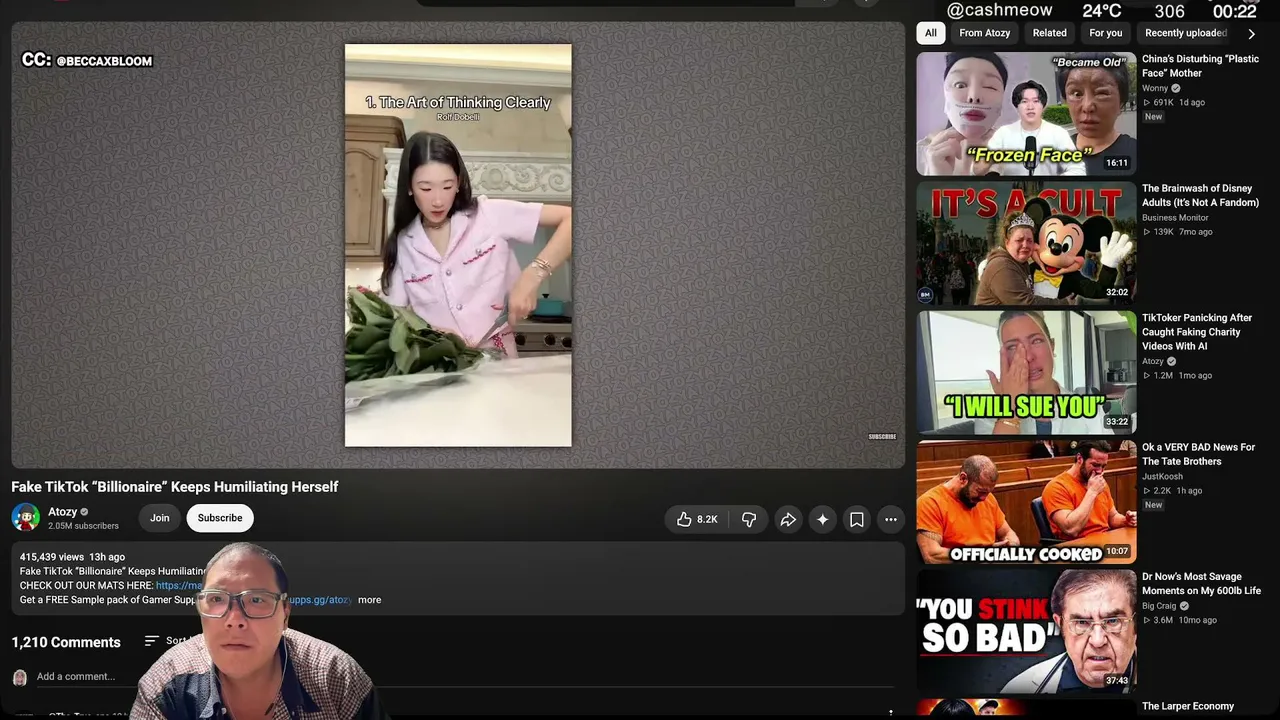Click the "16:11" duration badge
1280x720 pixels.
1117,163
